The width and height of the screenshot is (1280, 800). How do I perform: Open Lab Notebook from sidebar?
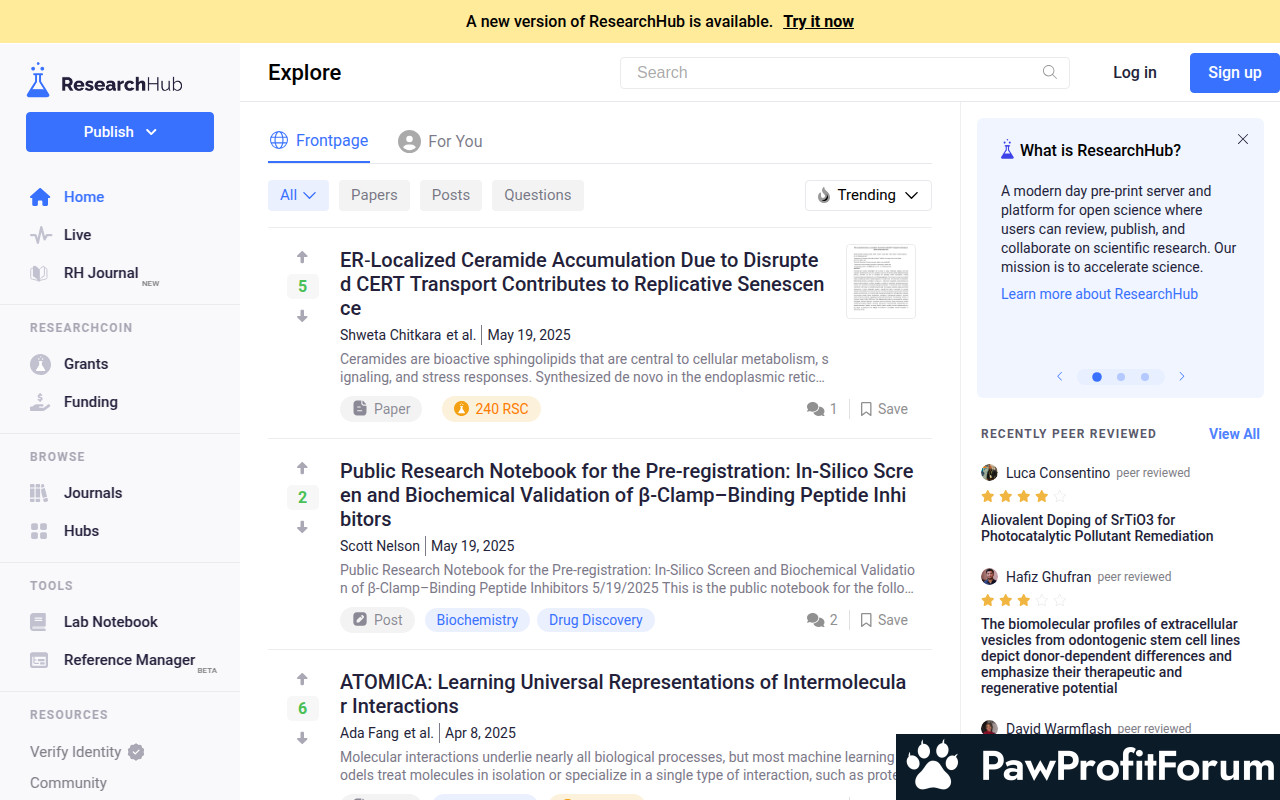tap(110, 622)
